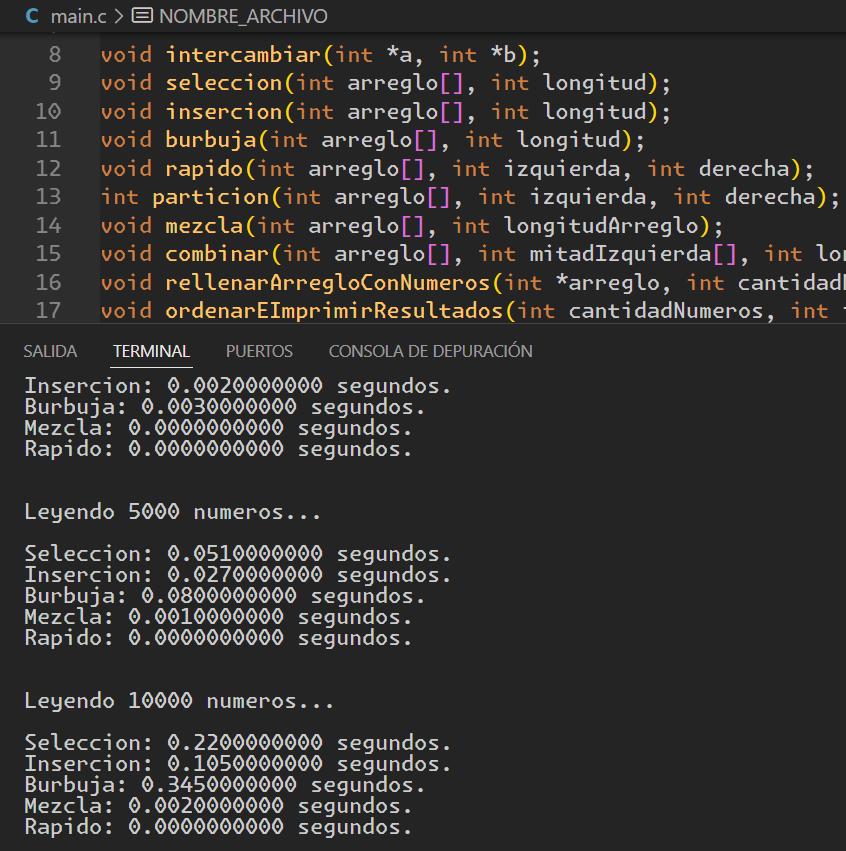Open CONSOLA DE DEPURACIÓN tab
This screenshot has width=846, height=851.
click(x=430, y=351)
